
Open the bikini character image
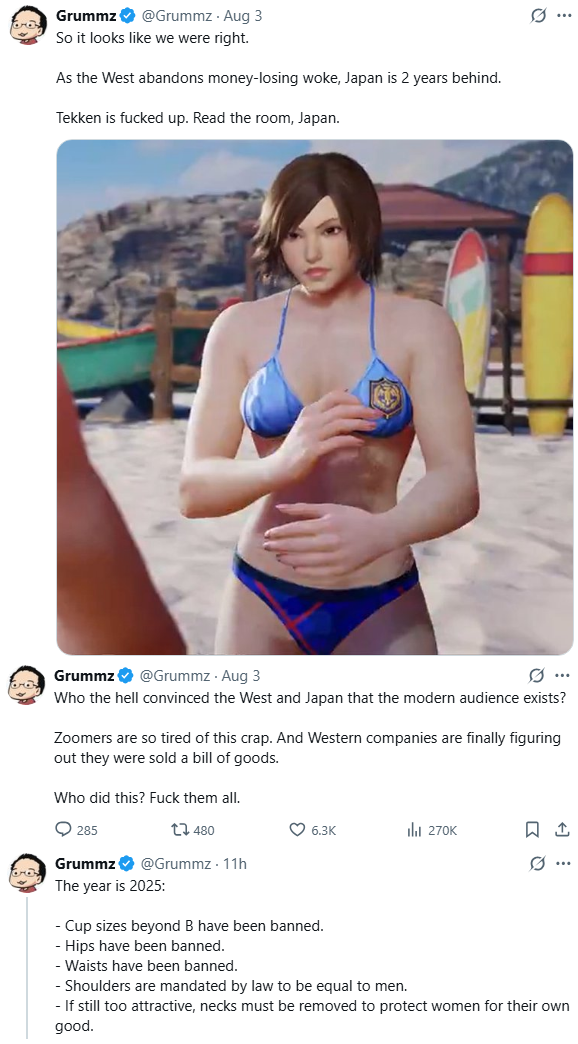(314, 397)
